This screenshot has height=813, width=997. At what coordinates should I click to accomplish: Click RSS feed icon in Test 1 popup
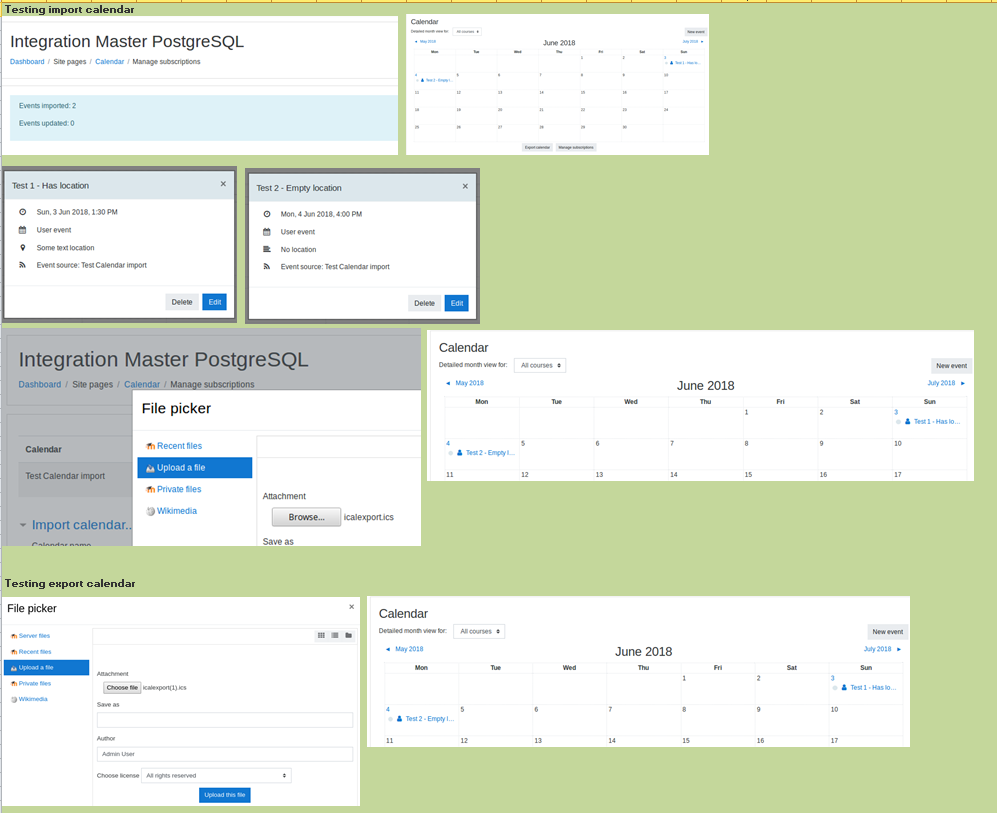pyautogui.click(x=22, y=265)
